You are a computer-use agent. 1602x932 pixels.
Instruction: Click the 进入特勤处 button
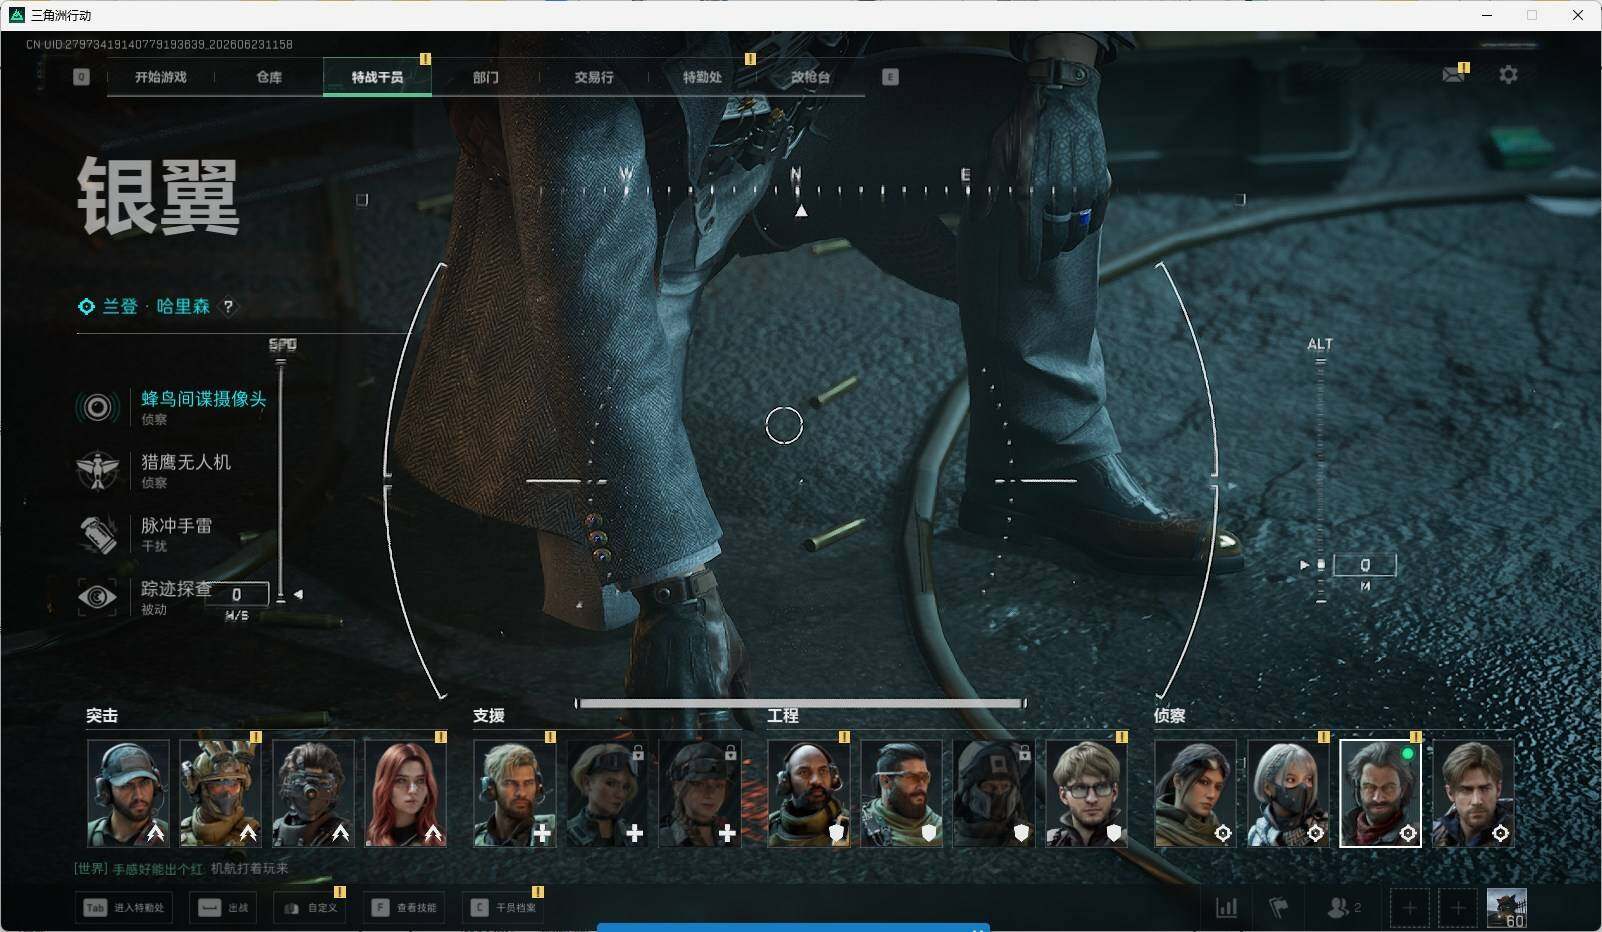point(125,908)
